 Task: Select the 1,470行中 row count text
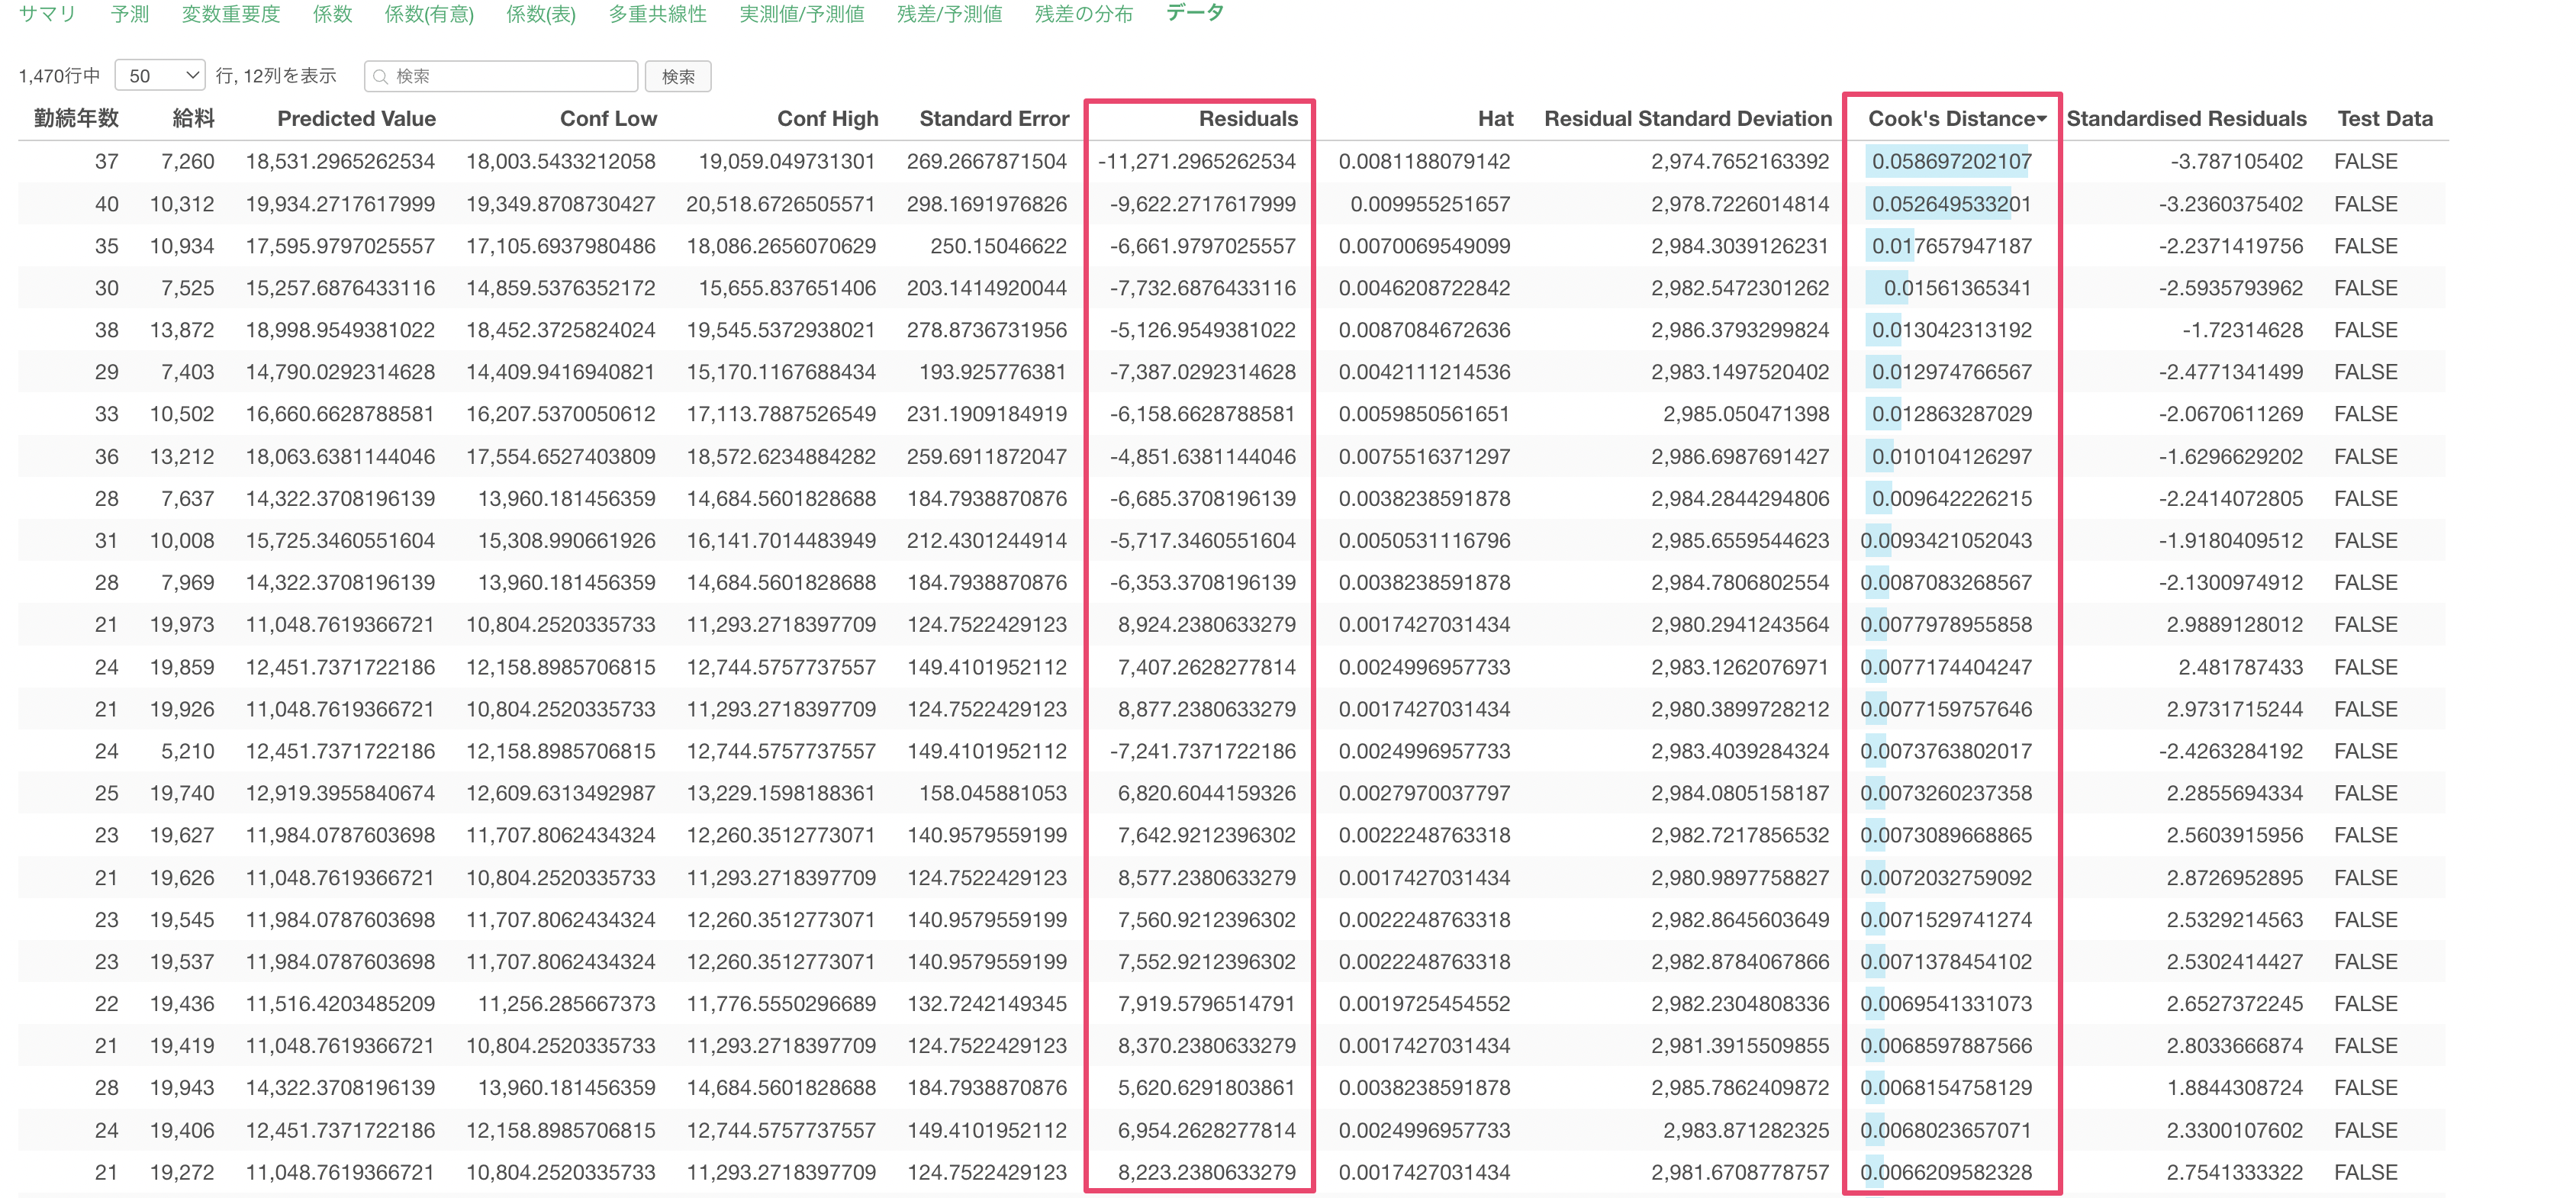click(x=59, y=76)
